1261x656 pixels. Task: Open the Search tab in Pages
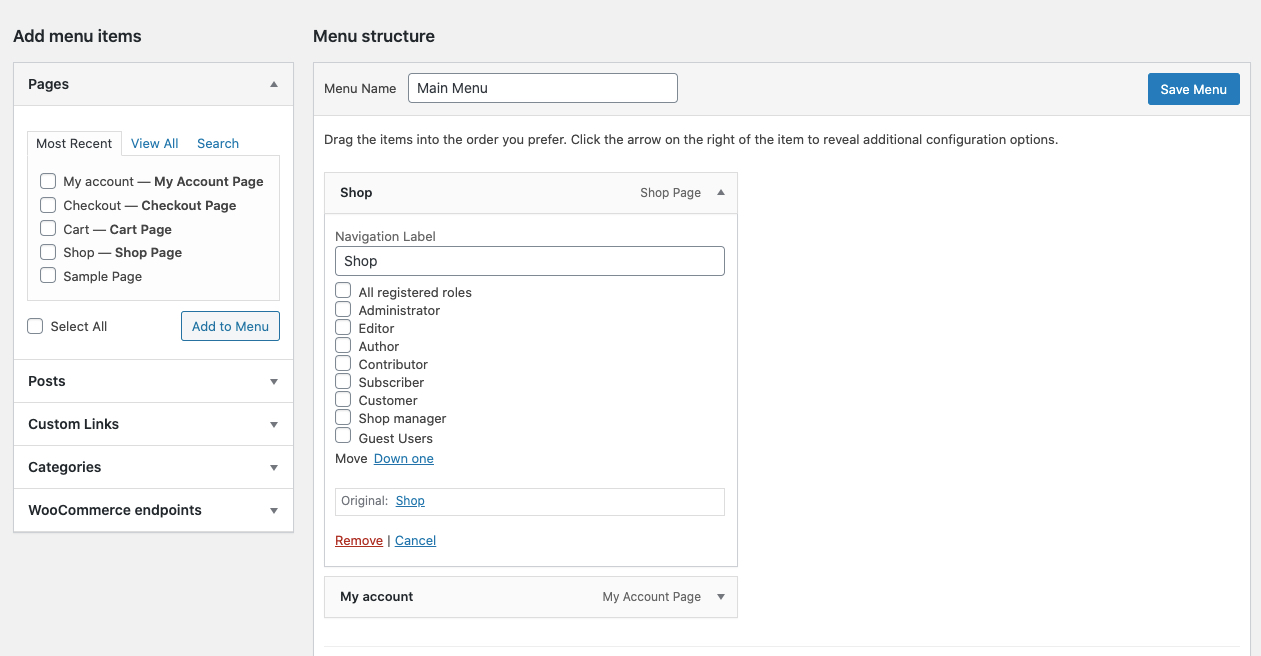[x=217, y=143]
